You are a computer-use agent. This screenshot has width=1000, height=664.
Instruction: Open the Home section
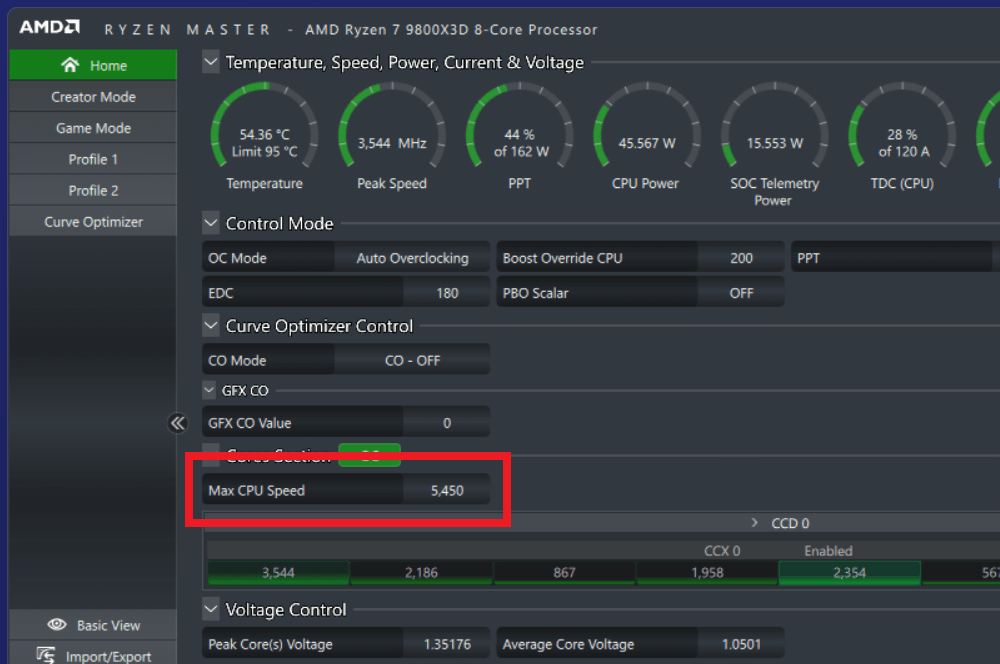tap(93, 64)
